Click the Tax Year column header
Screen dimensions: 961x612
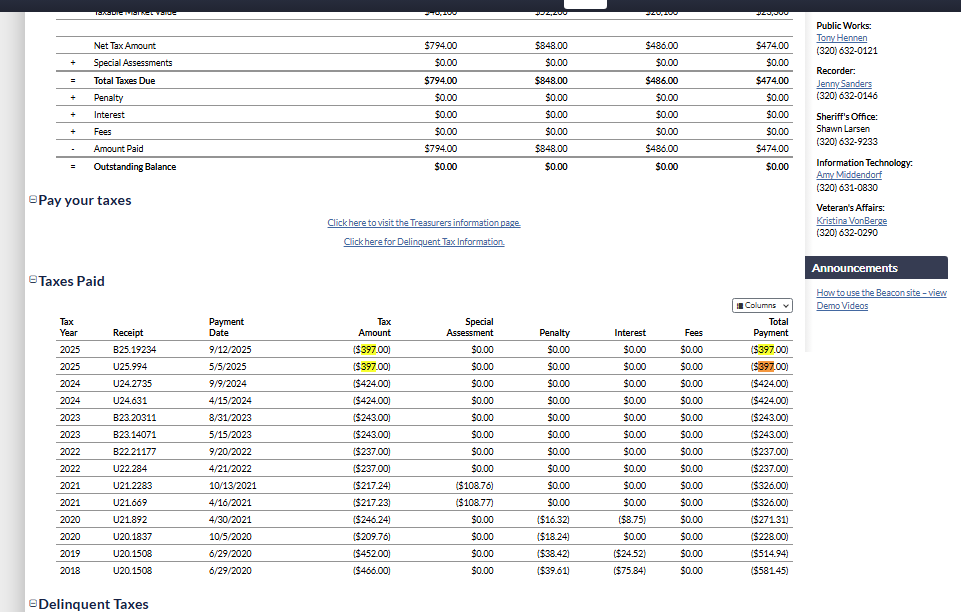pos(69,327)
